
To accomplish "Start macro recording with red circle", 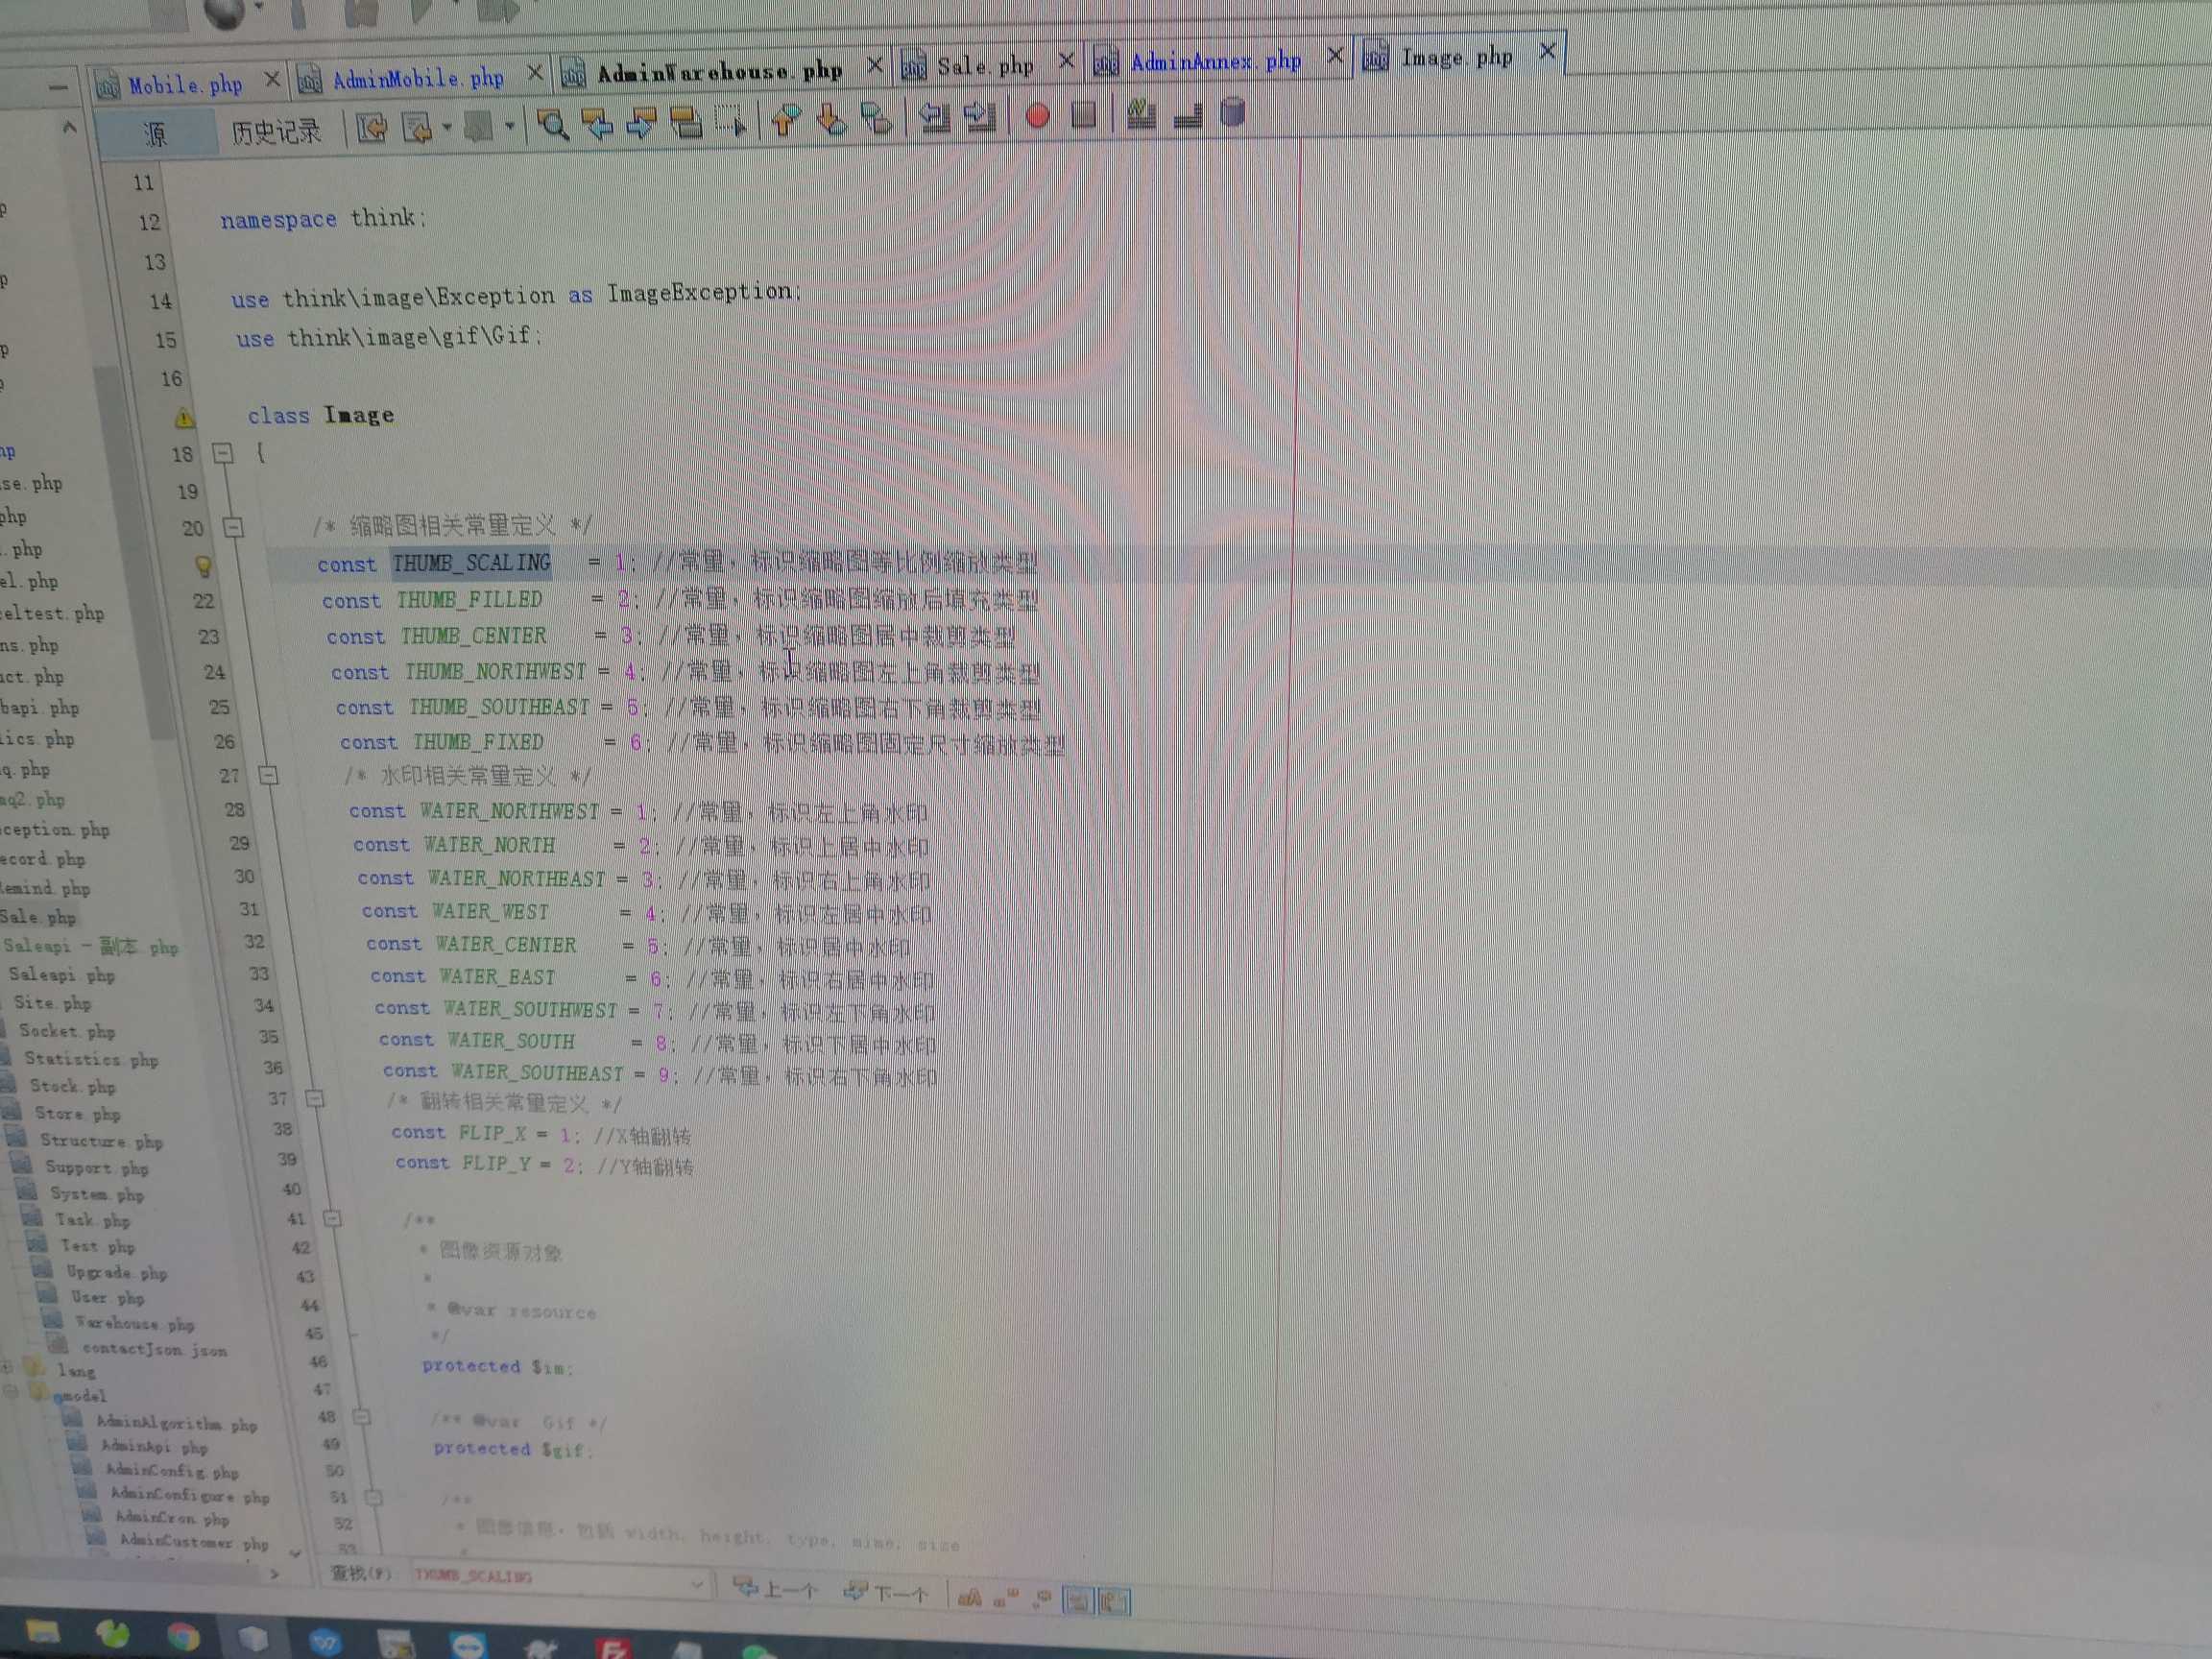I will [x=1037, y=117].
